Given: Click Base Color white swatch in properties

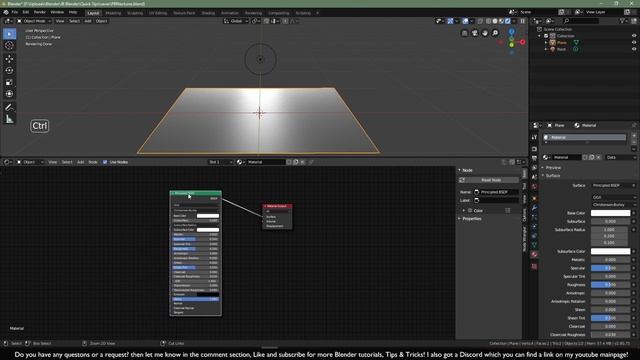Looking at the screenshot, I should point(610,213).
